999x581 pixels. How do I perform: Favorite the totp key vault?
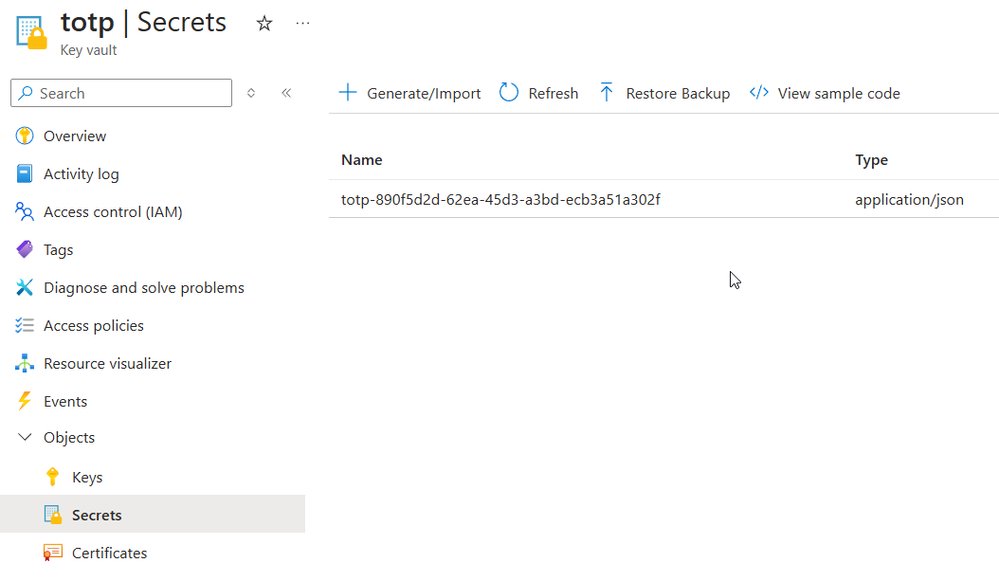click(x=264, y=22)
